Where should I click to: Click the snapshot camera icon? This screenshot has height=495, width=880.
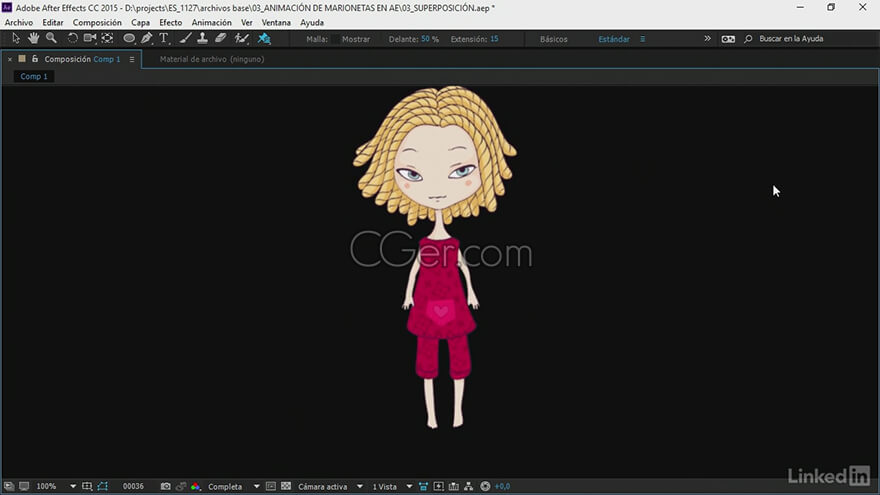coord(166,486)
